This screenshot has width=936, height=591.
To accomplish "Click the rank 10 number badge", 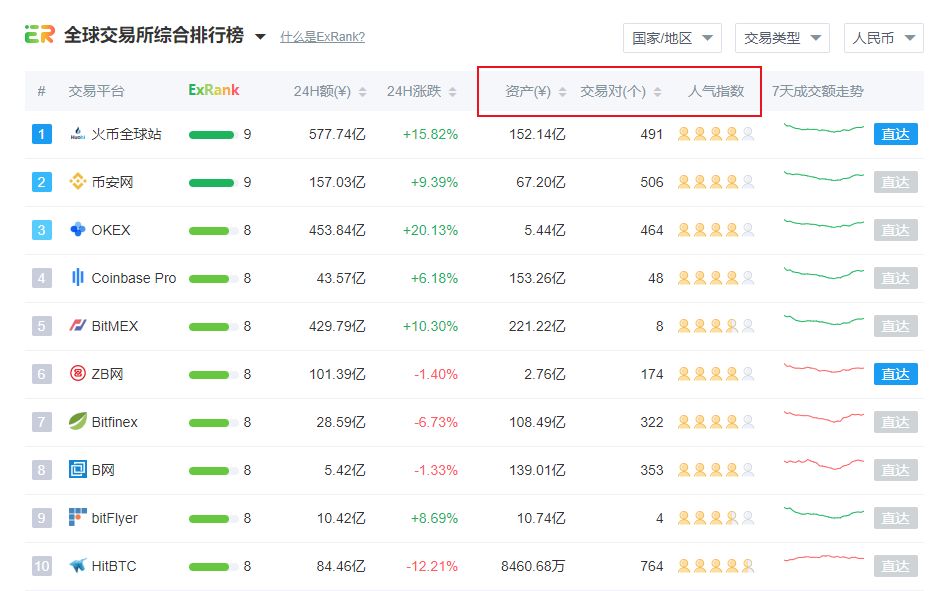I will (42, 565).
